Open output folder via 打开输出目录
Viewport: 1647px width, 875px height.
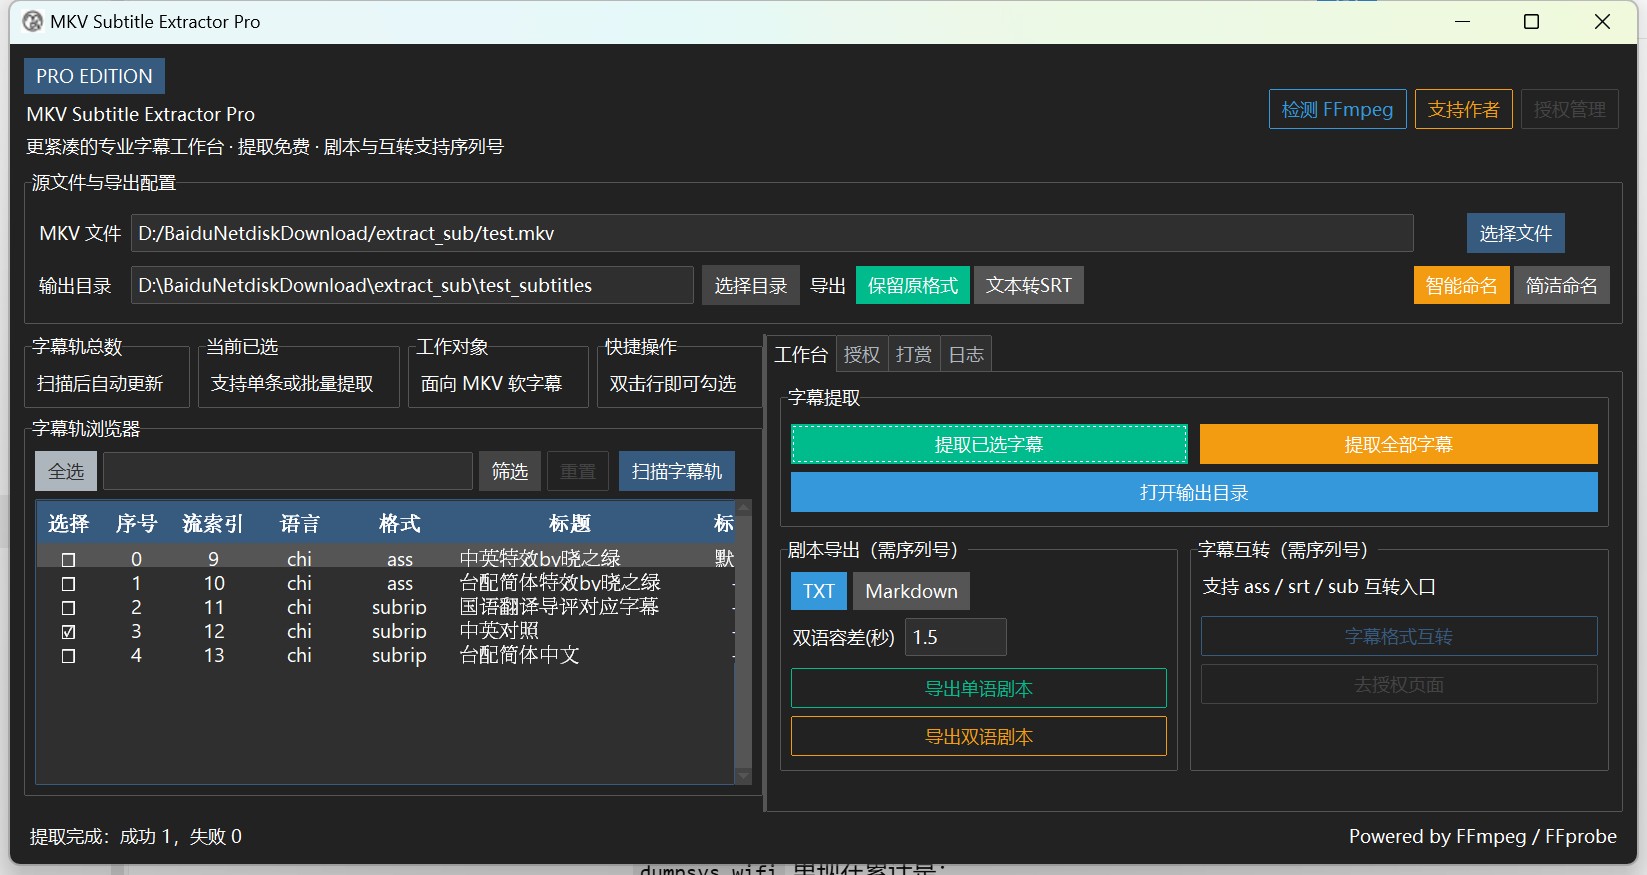pyautogui.click(x=1193, y=493)
